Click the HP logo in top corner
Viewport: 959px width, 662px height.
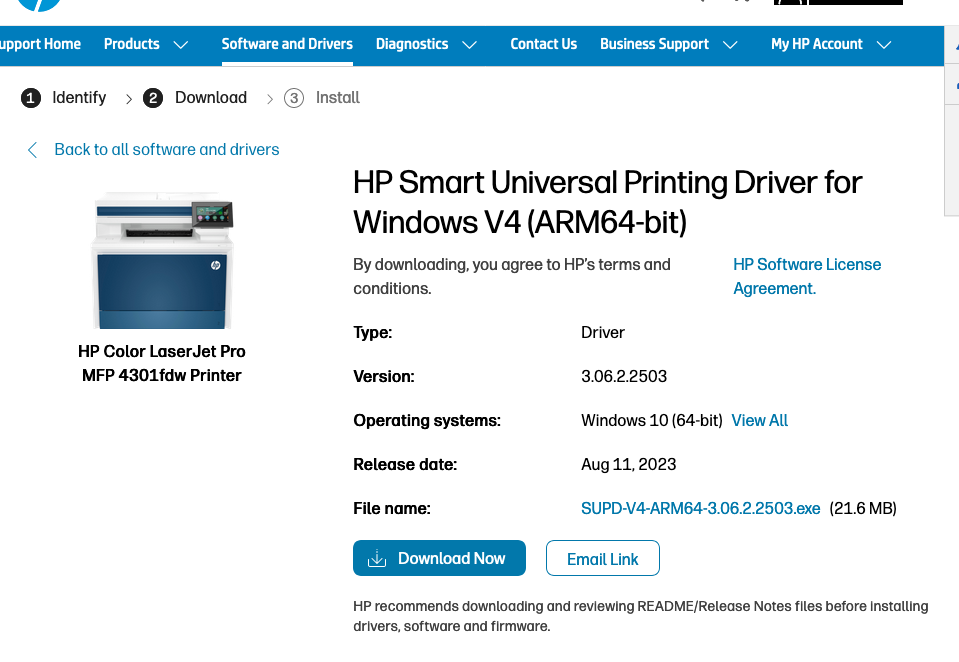click(x=38, y=6)
